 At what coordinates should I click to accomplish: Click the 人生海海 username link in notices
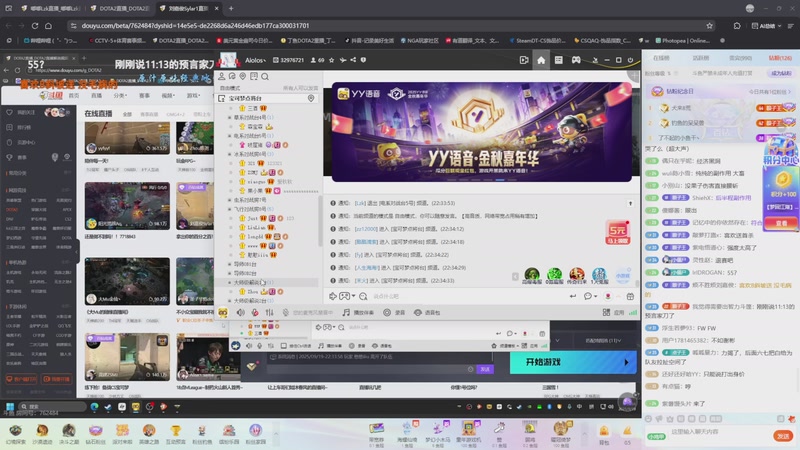tap(366, 268)
